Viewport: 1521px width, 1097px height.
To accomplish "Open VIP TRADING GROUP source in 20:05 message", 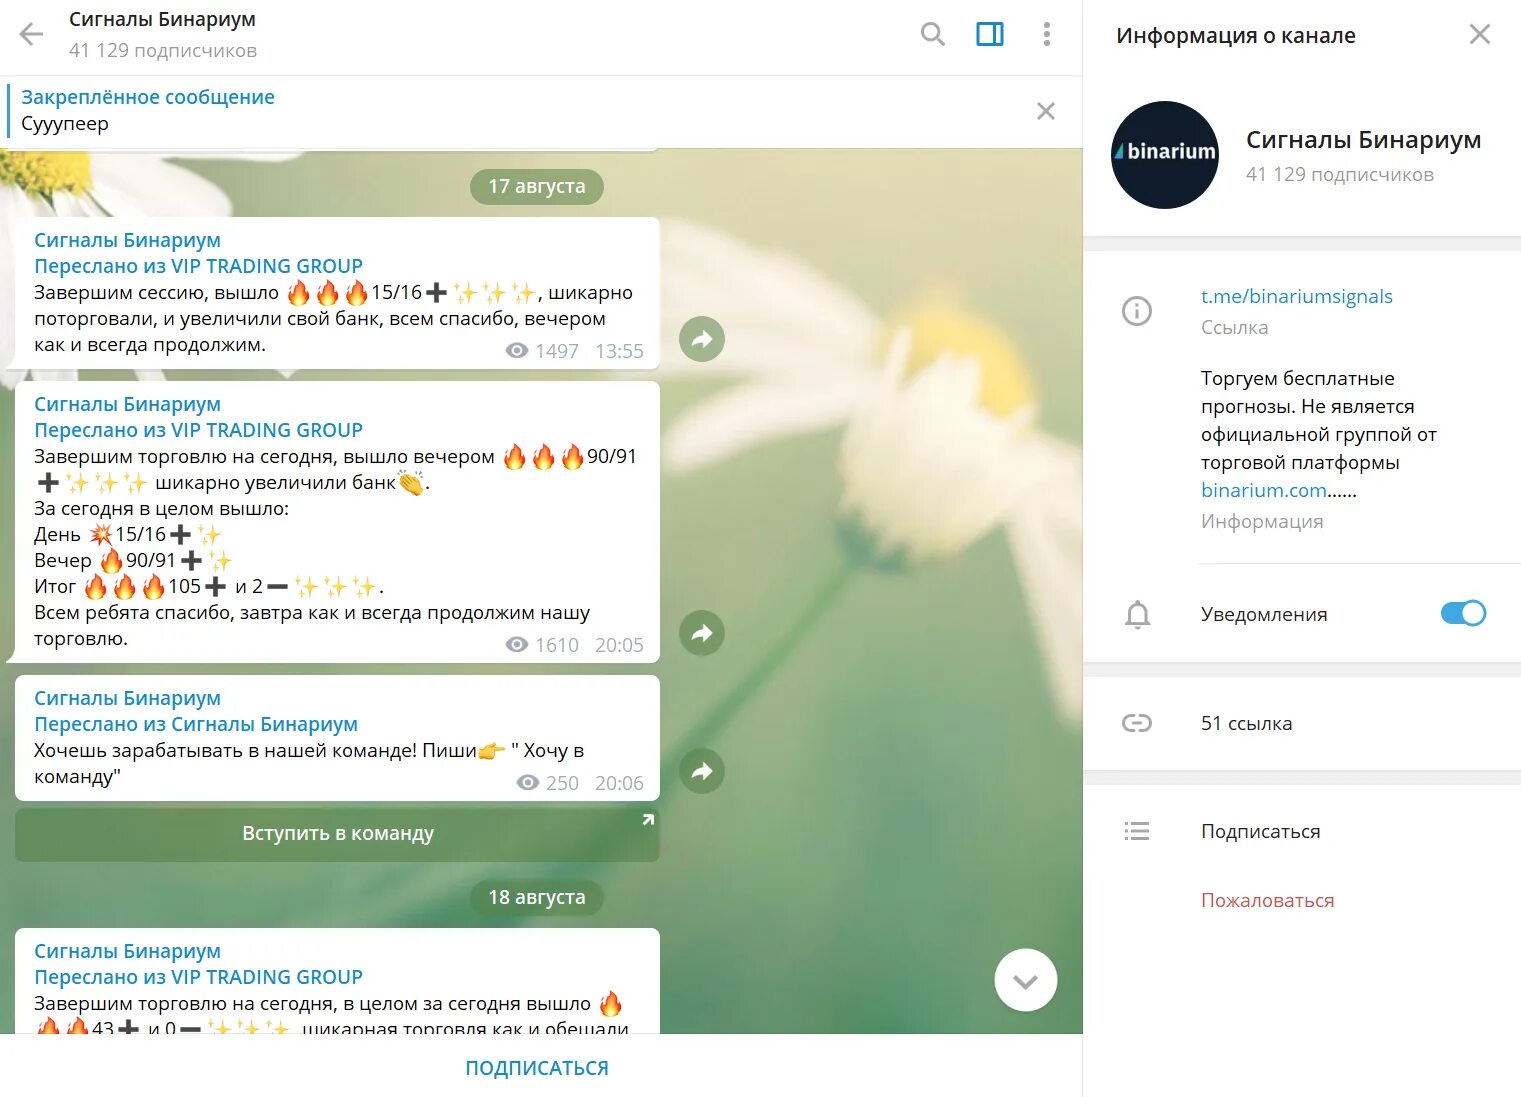I will pyautogui.click(x=267, y=430).
